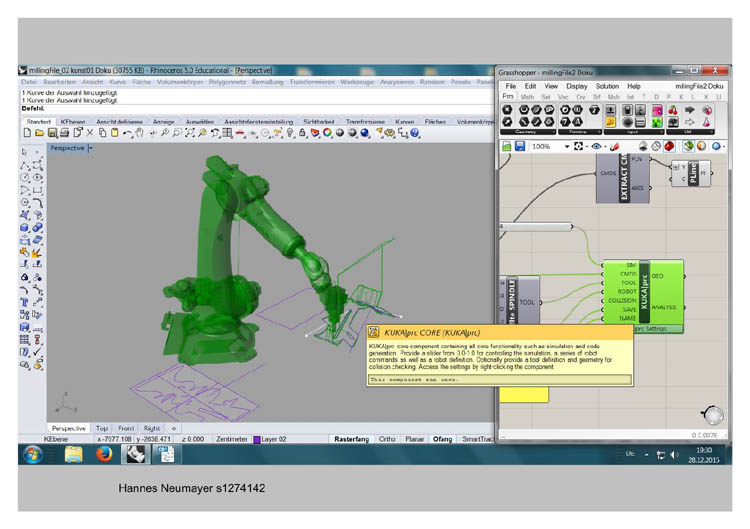Click the Paste clipboard icon in Rhino toolbar
This screenshot has height=529, width=750.
[x=114, y=133]
